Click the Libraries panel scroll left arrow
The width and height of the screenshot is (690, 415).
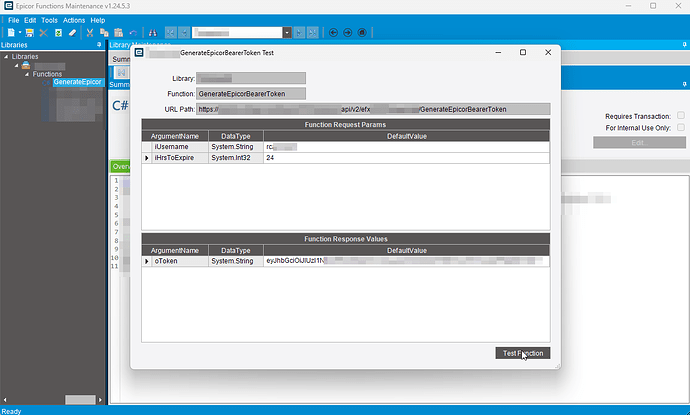coord(5,400)
